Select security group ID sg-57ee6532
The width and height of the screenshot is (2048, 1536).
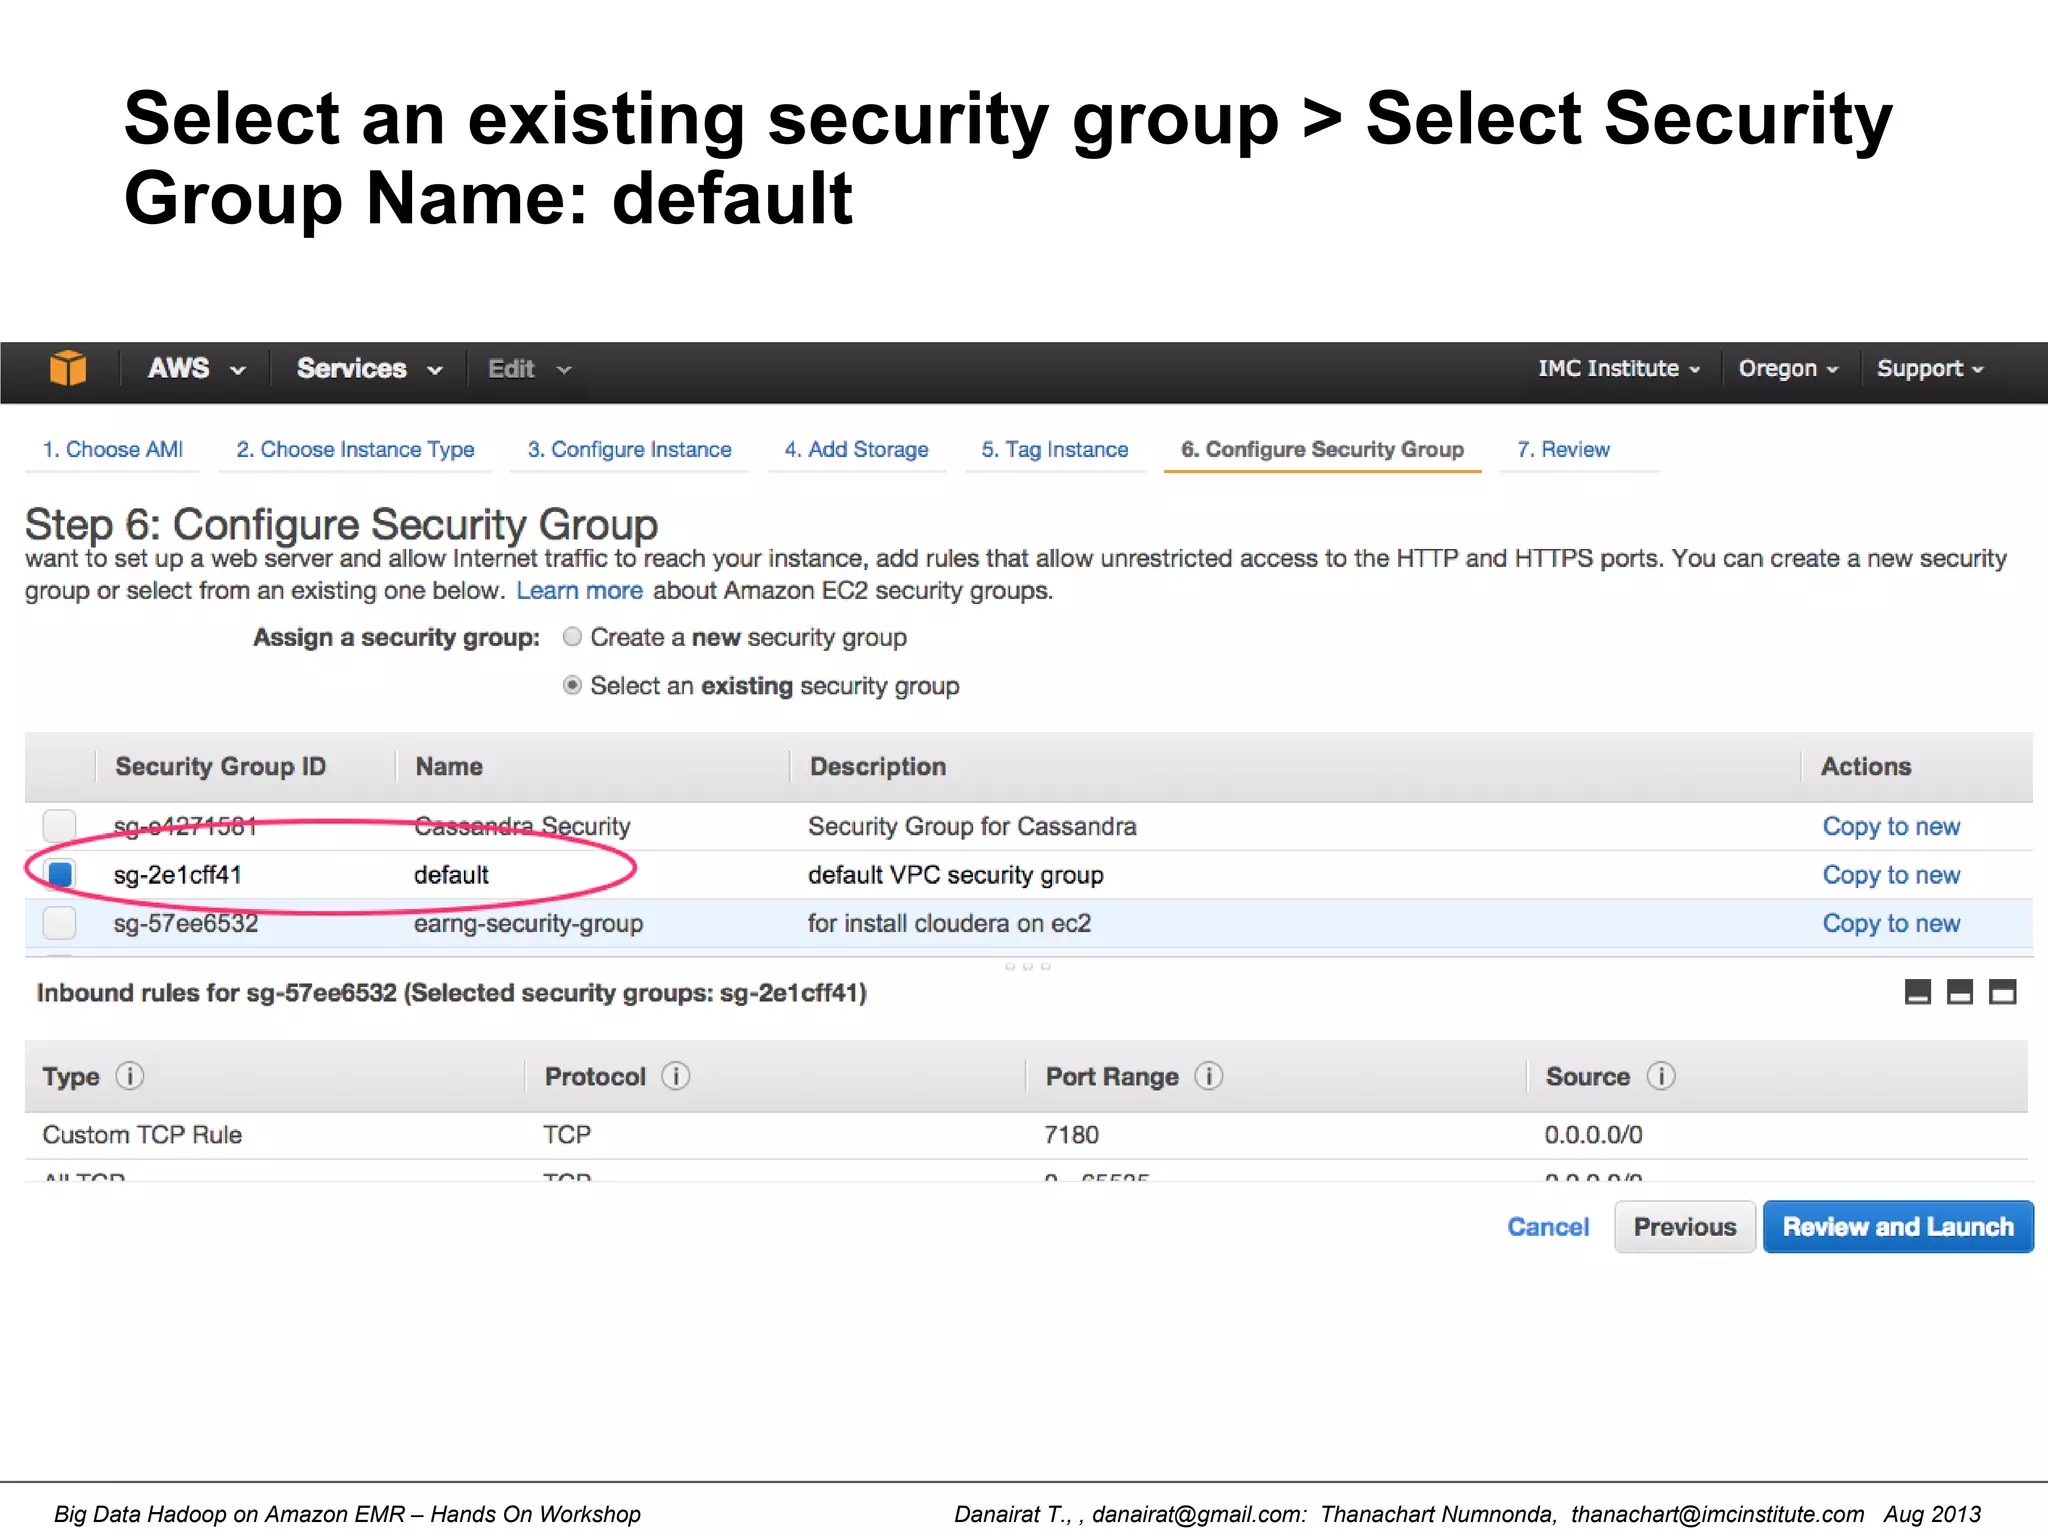(186, 923)
